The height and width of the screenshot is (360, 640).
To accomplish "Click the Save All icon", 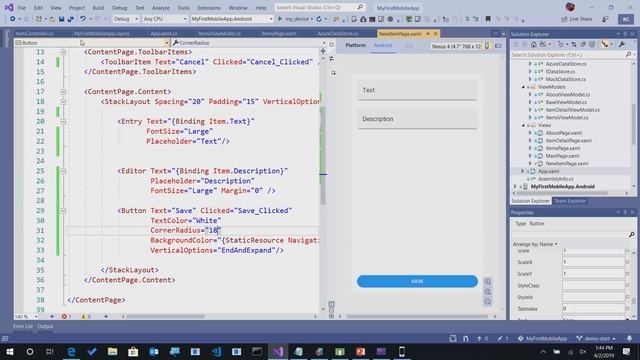I will (x=70, y=19).
